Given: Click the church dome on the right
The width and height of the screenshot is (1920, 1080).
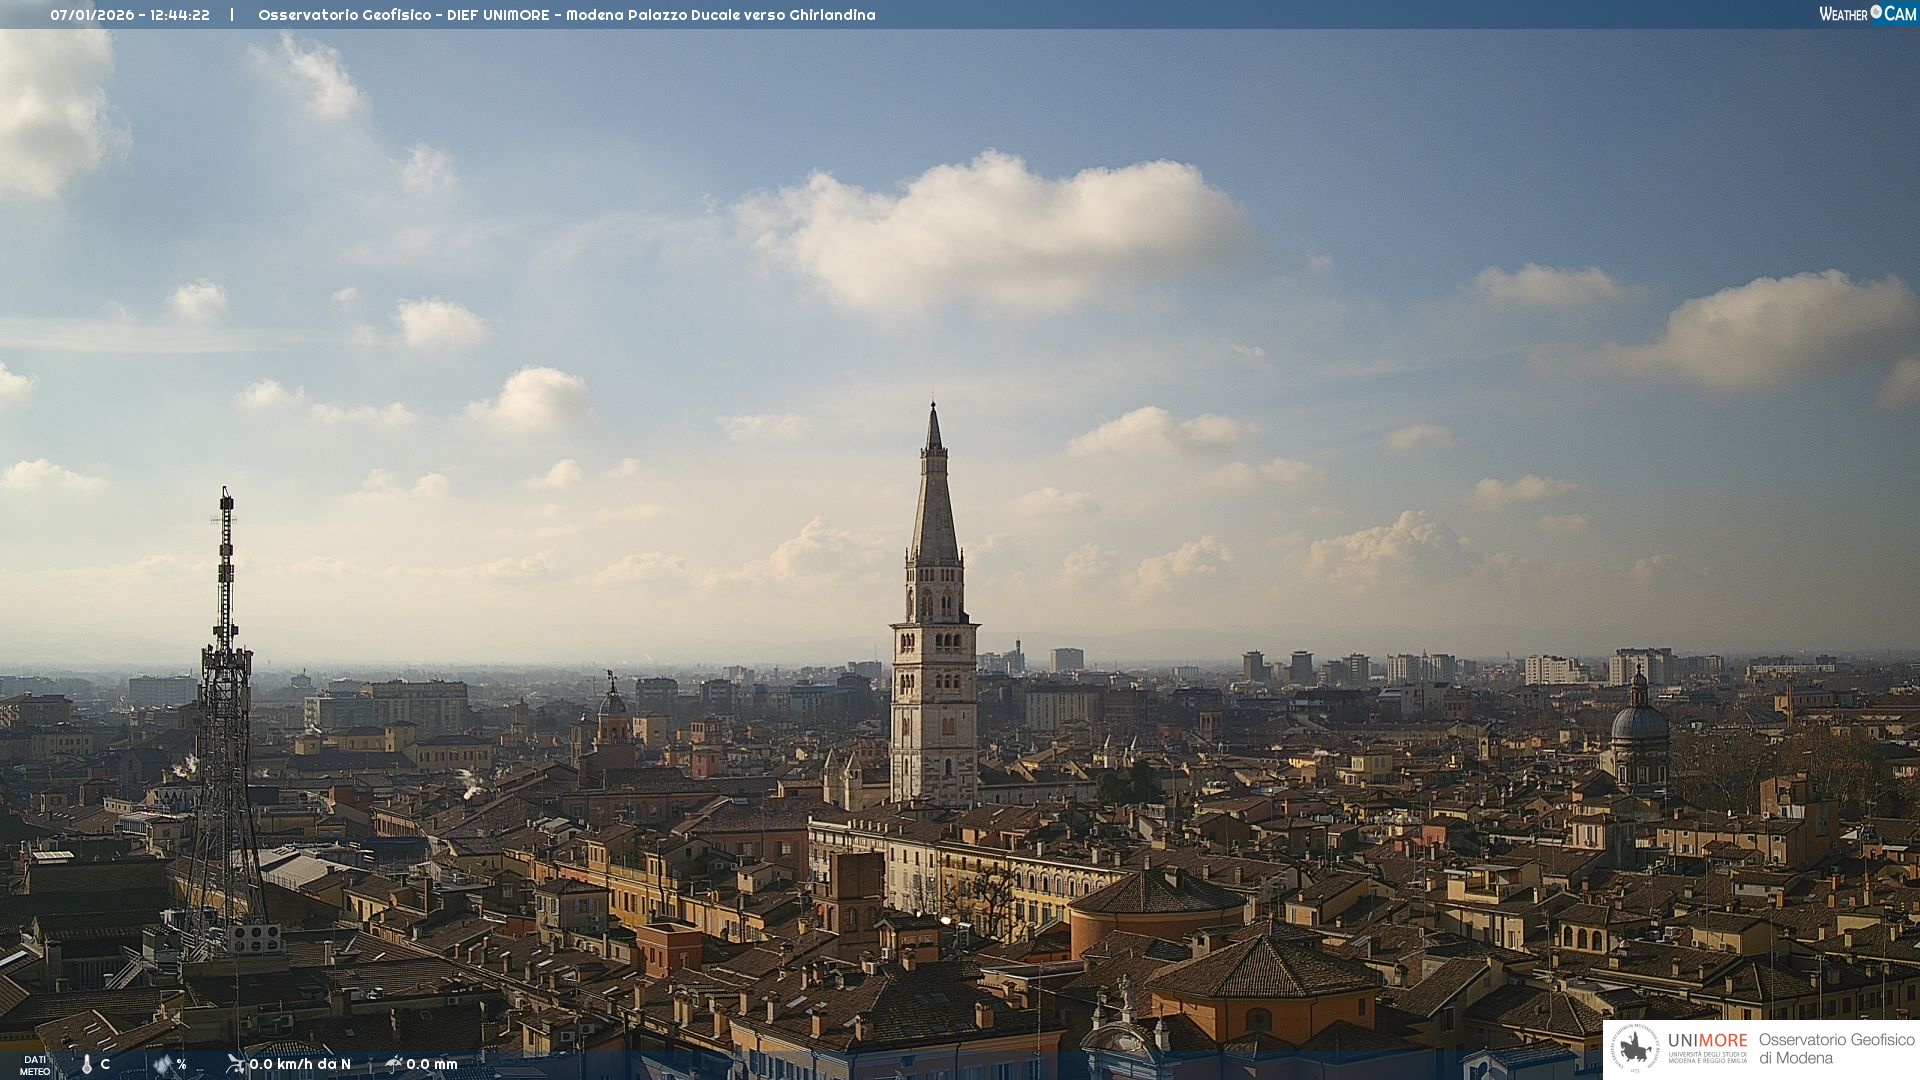Looking at the screenshot, I should point(1639,720).
